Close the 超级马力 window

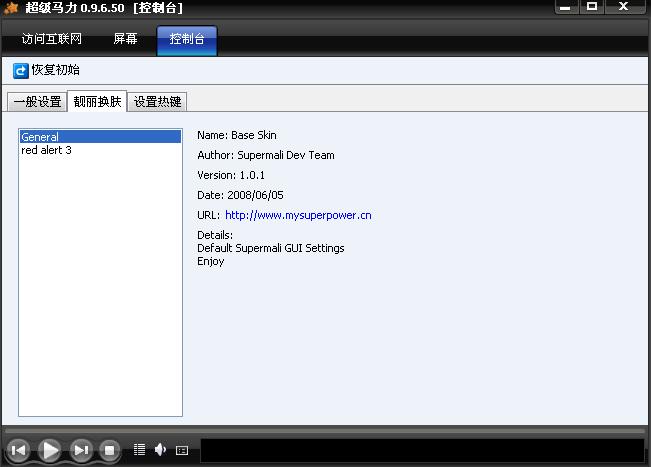[624, 7]
